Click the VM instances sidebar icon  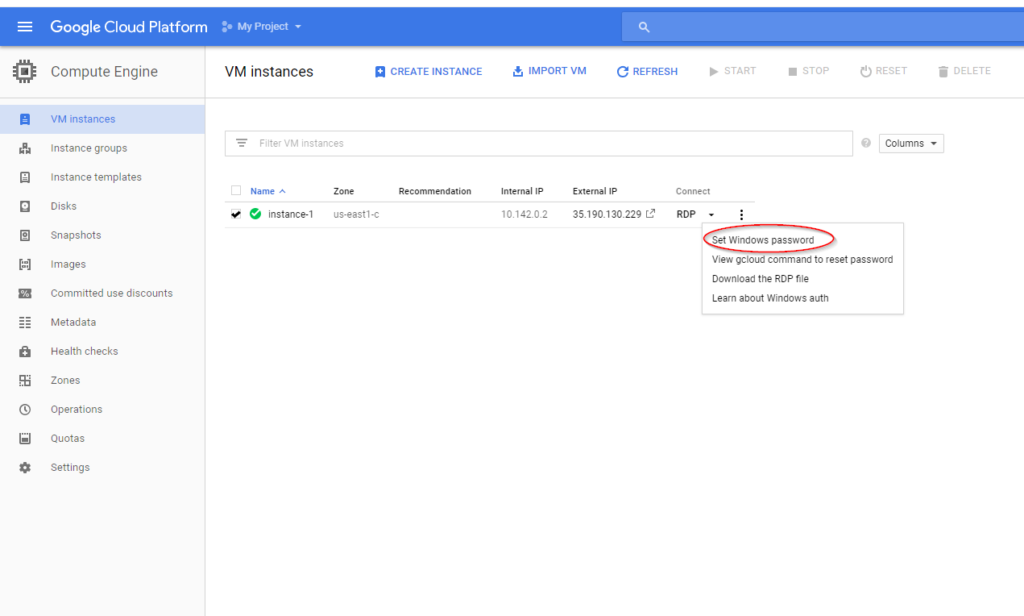tap(25, 119)
